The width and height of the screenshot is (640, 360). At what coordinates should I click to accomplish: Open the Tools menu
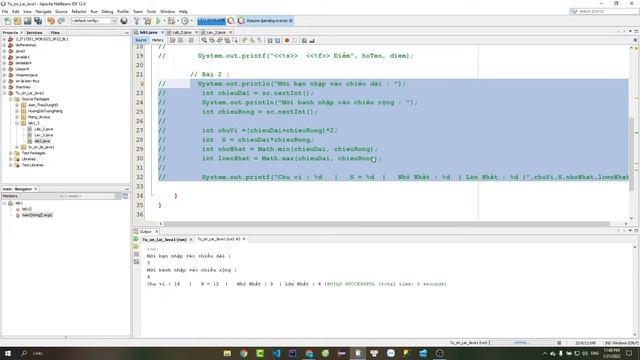(151, 11)
